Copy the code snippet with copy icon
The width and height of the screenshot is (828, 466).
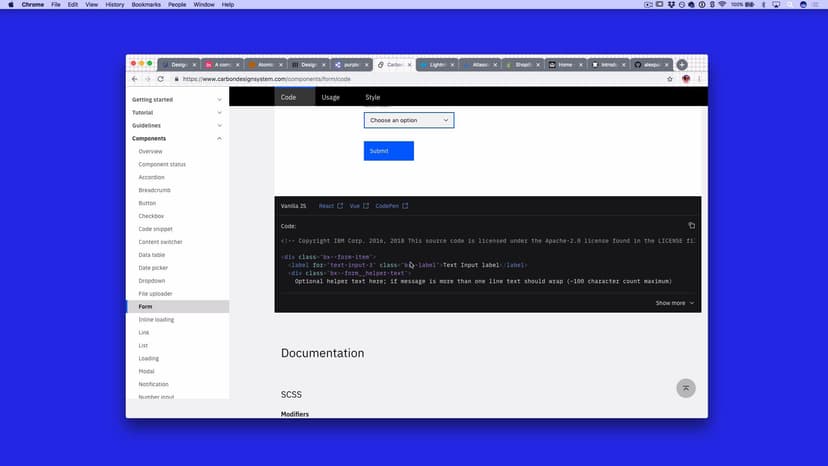(x=691, y=226)
